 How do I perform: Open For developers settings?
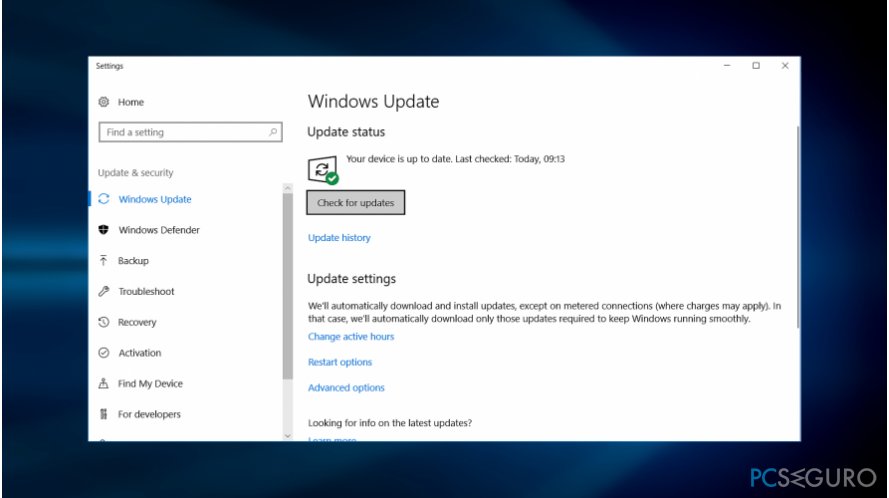pyautogui.click(x=149, y=414)
